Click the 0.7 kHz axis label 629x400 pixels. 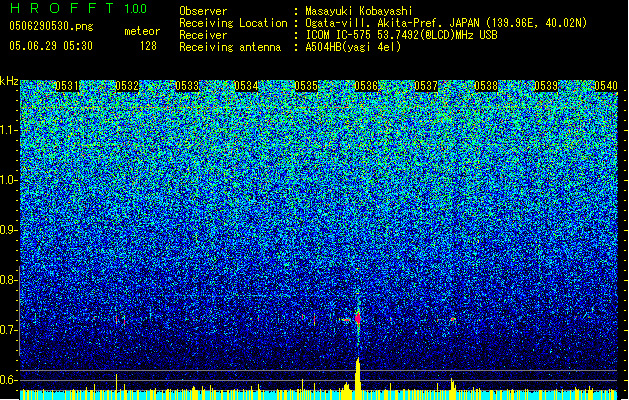click(x=8, y=330)
